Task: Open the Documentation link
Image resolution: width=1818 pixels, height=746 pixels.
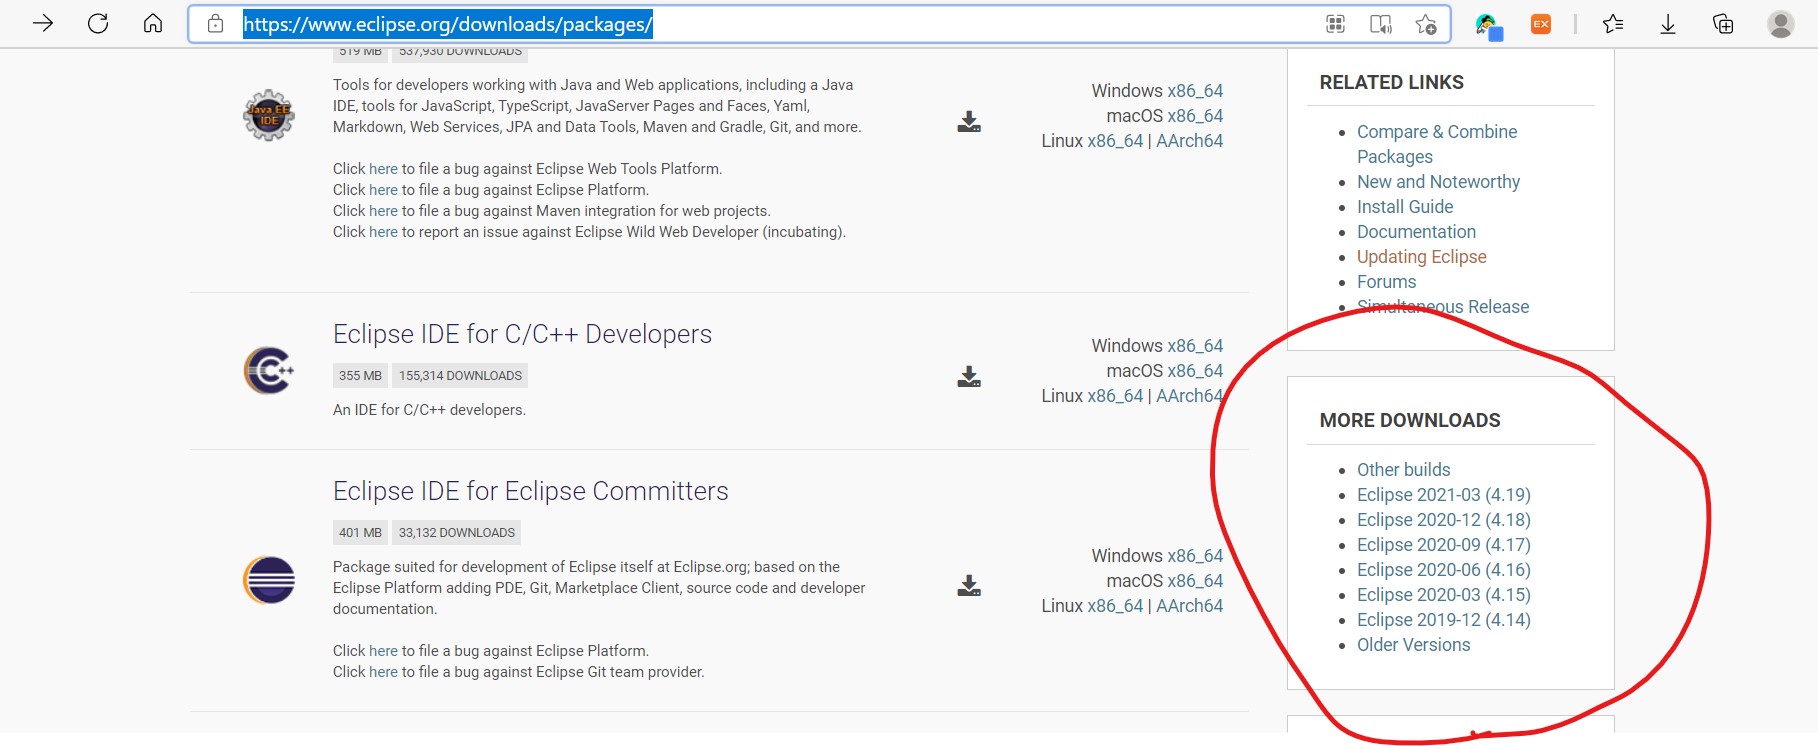Action: tap(1416, 232)
